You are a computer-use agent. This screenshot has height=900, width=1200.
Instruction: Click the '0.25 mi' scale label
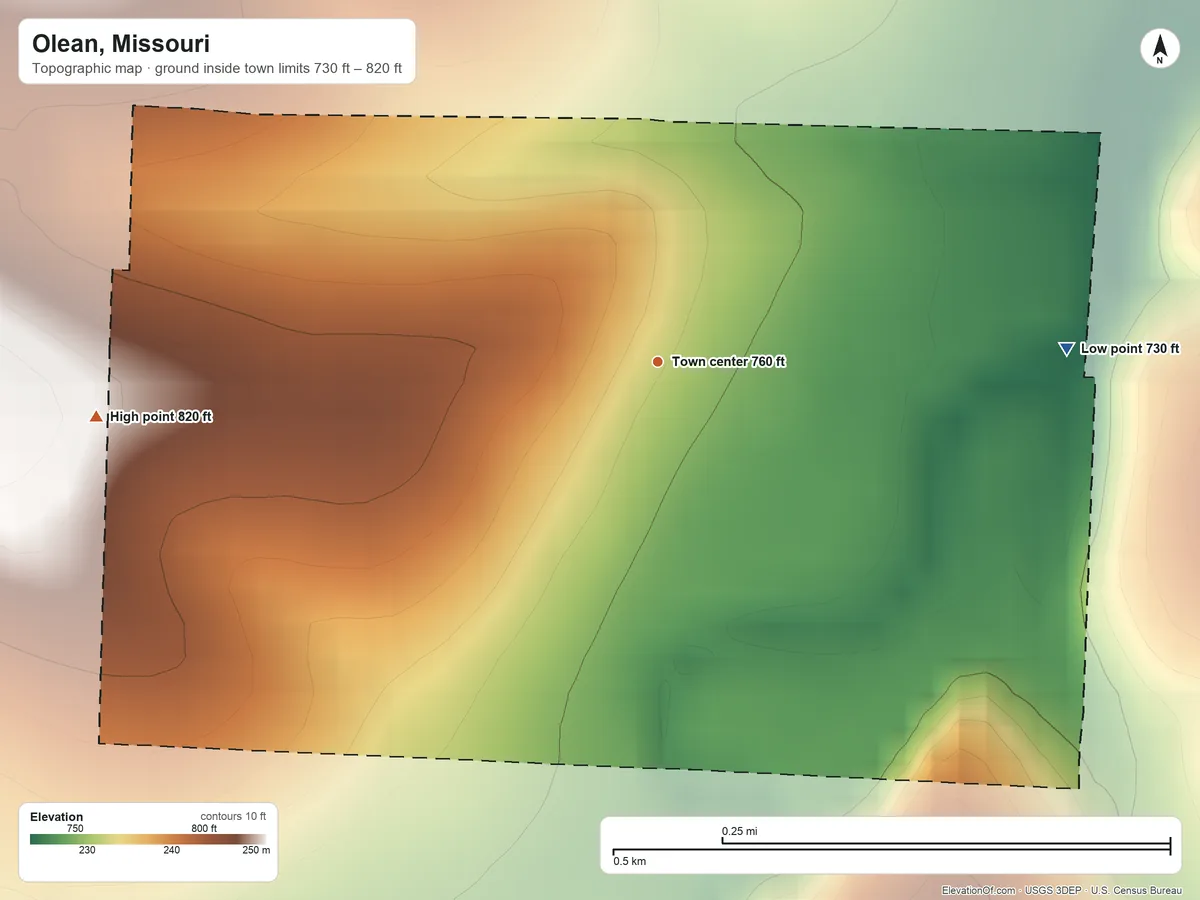(x=739, y=831)
